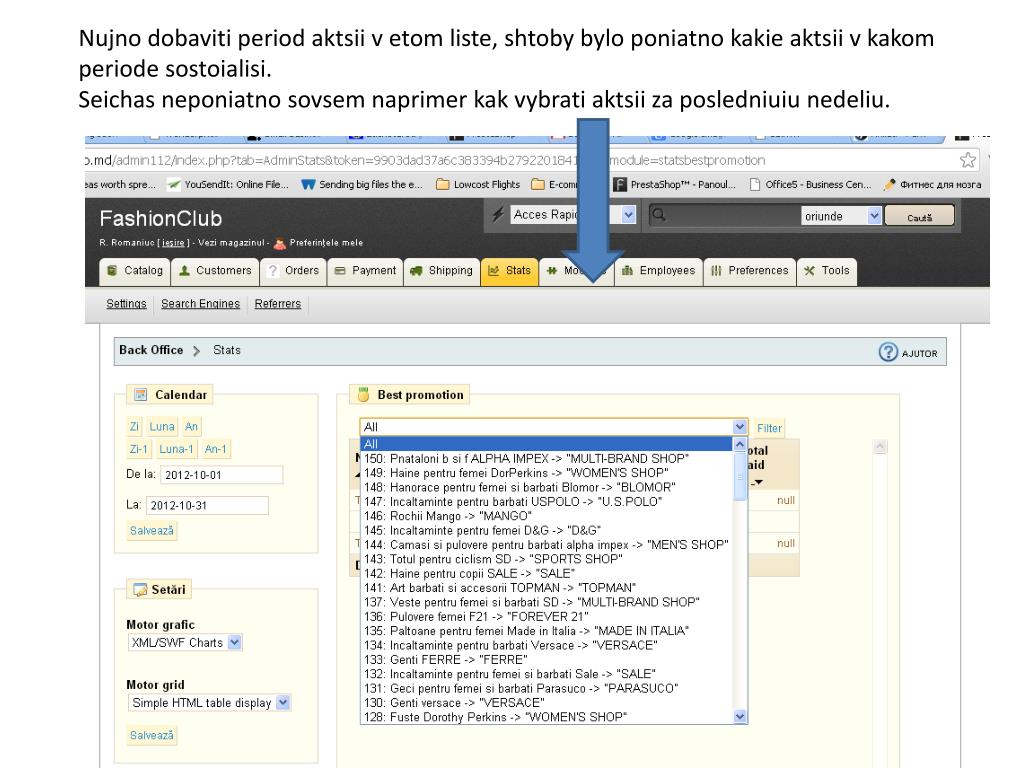
Task: Click the Best promotion medal icon
Action: [364, 394]
